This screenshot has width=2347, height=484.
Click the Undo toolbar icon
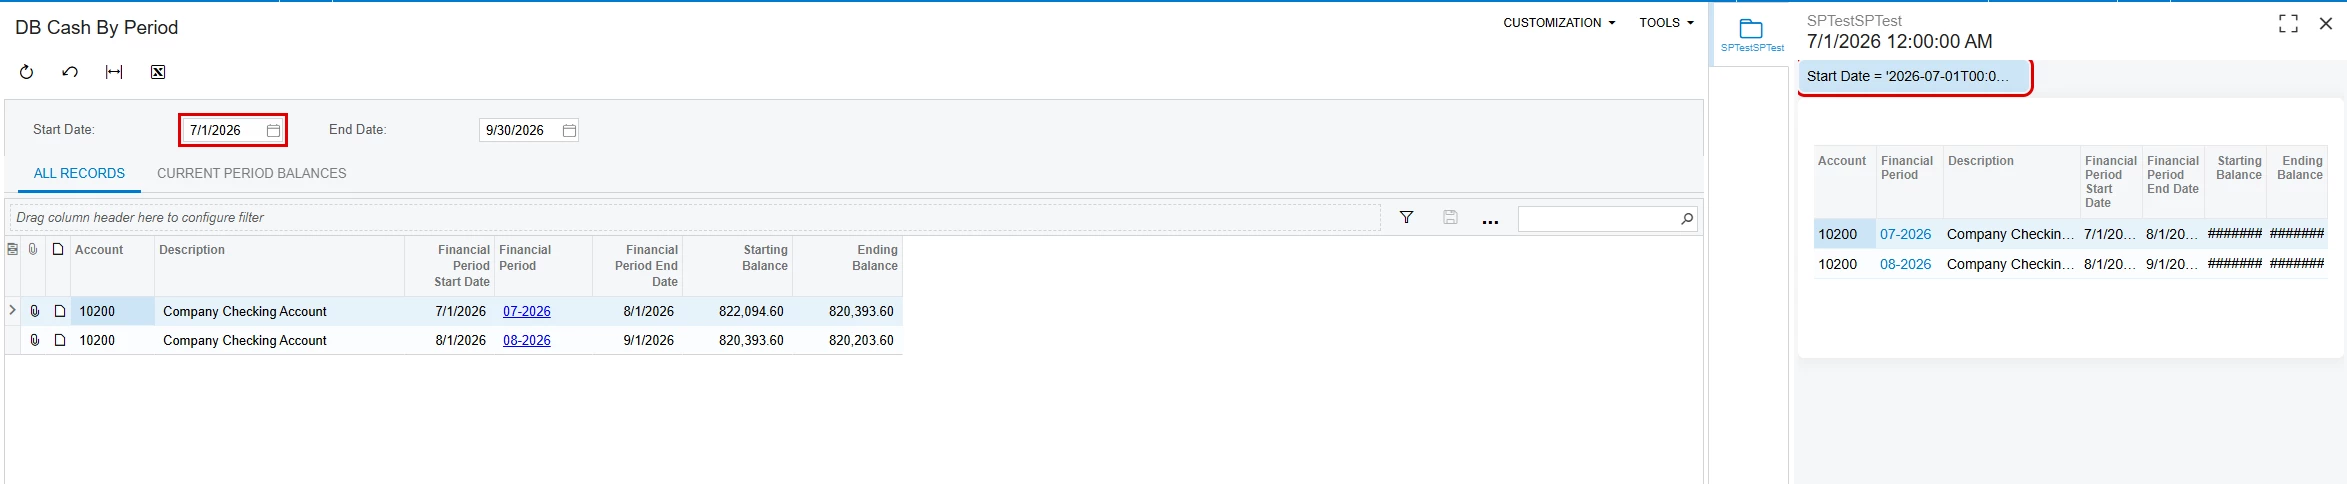(70, 72)
